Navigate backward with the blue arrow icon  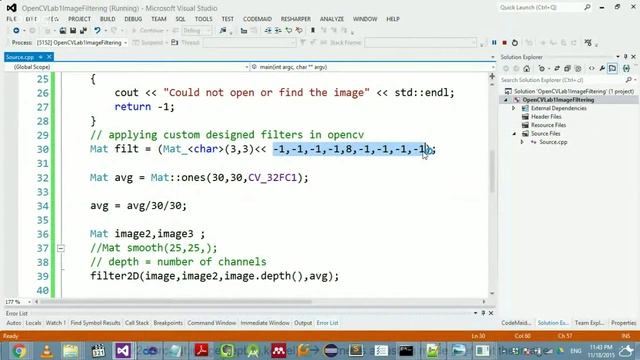tap(16, 30)
